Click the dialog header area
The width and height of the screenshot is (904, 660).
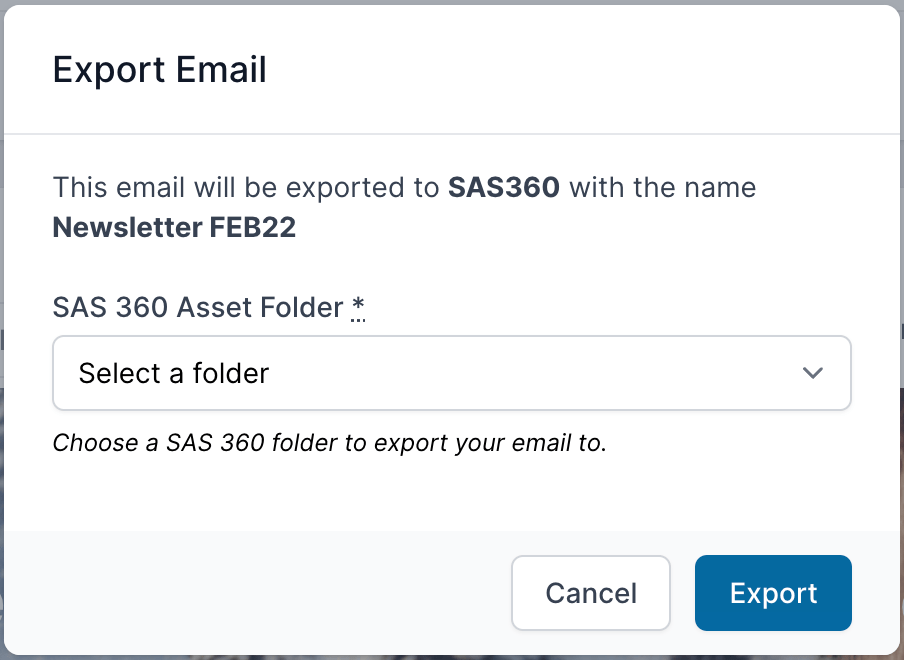pos(450,69)
